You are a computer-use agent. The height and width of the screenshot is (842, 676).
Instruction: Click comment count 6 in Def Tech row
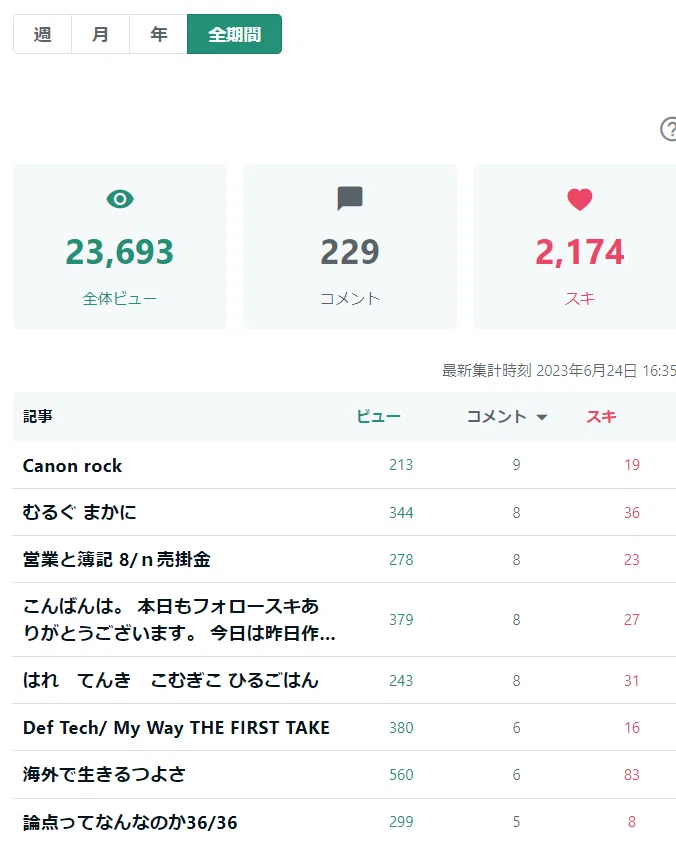[517, 728]
